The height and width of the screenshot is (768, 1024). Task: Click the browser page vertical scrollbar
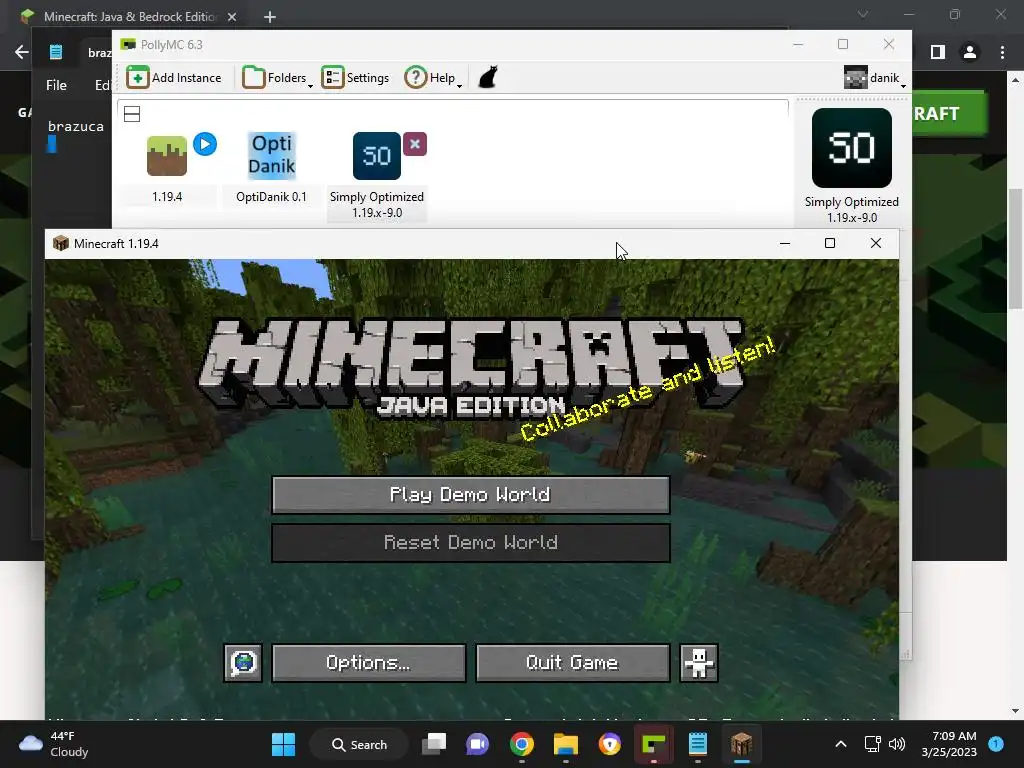1015,248
